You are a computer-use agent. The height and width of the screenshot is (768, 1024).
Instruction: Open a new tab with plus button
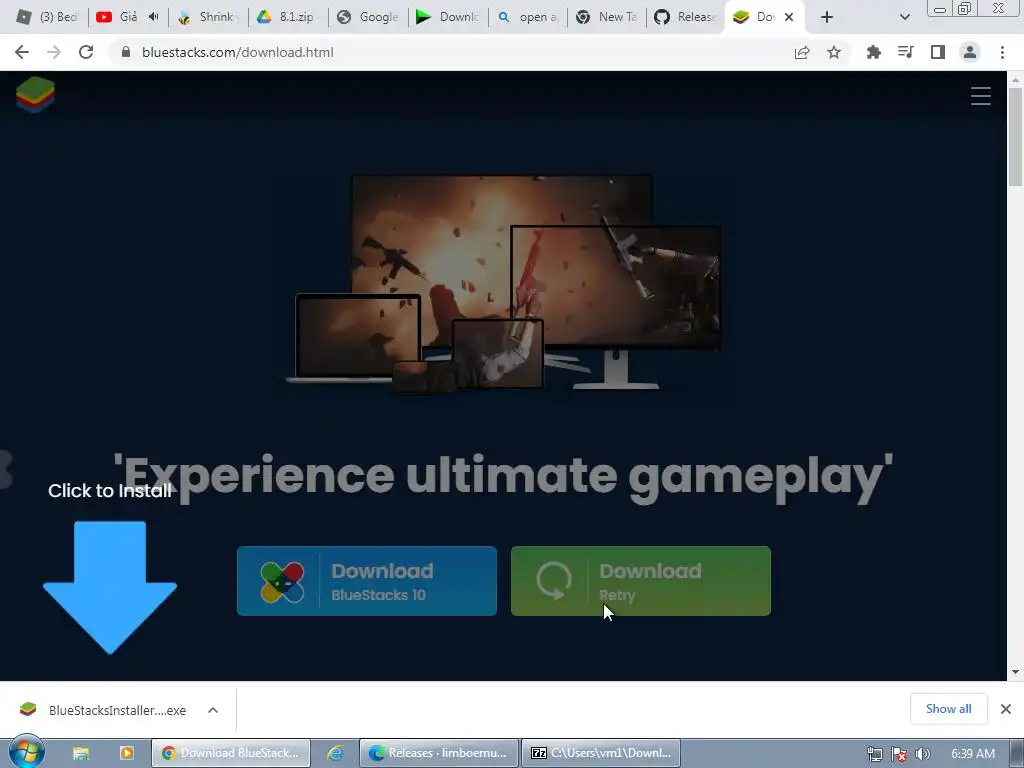(827, 17)
